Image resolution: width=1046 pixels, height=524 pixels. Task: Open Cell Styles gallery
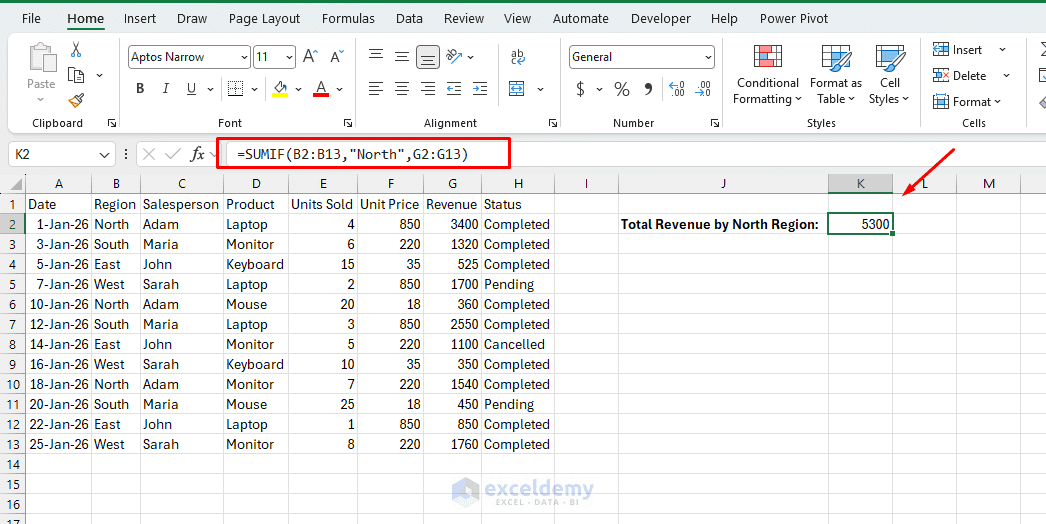(x=889, y=75)
